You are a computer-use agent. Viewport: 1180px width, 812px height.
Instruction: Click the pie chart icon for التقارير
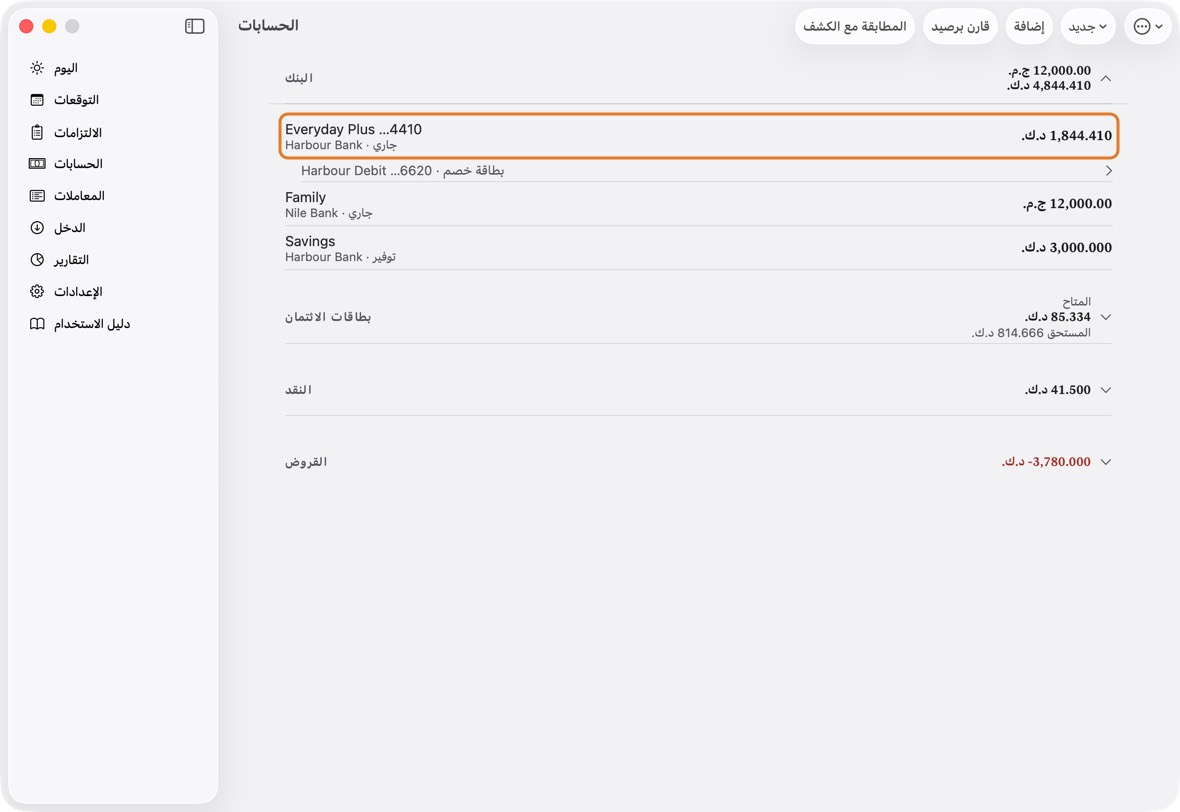click(37, 260)
